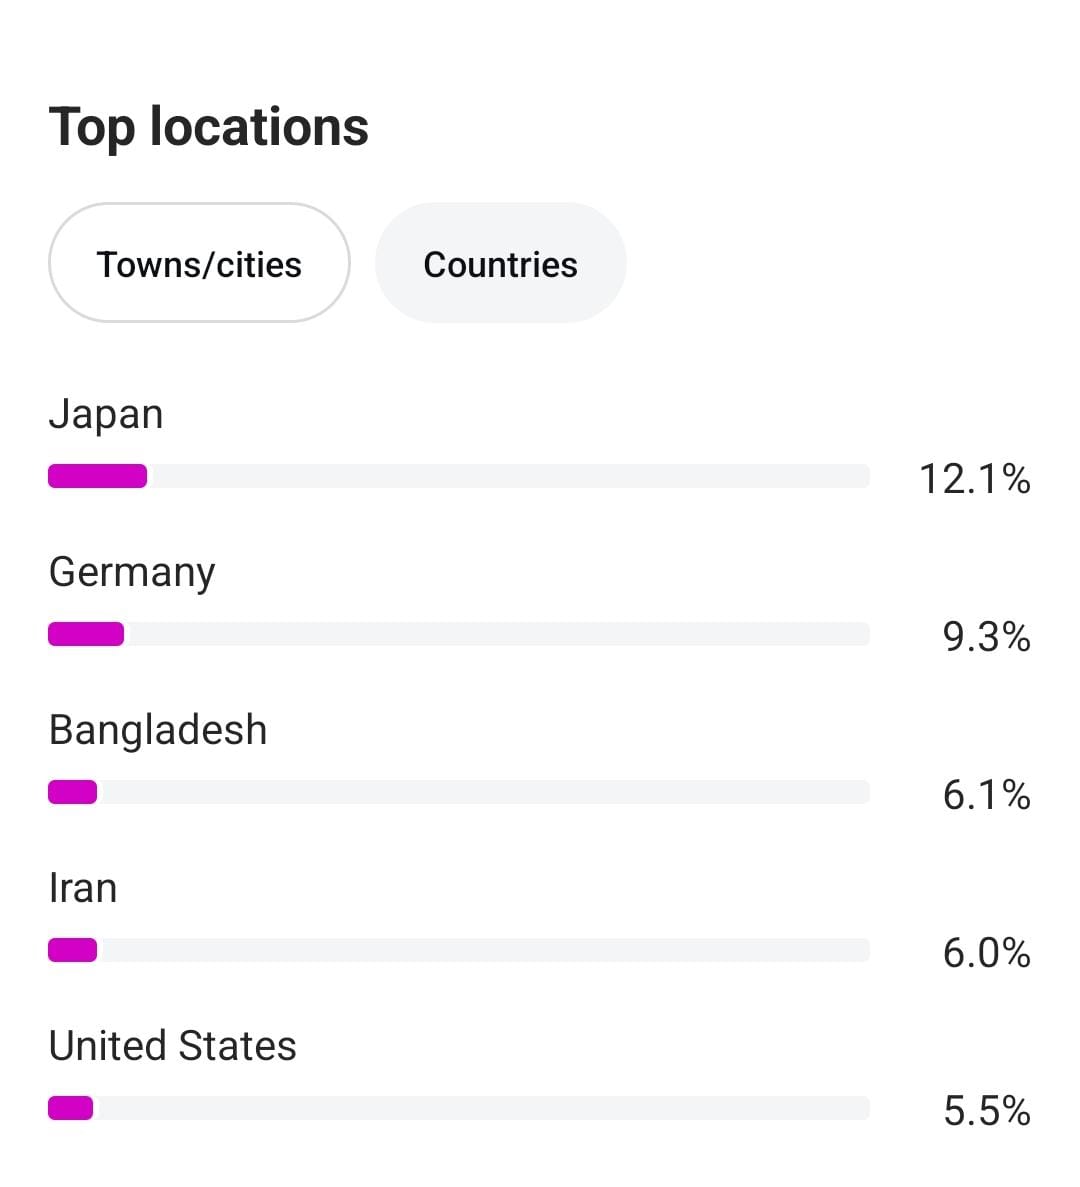
Task: Select the 5.5% United States value
Action: tap(986, 1111)
